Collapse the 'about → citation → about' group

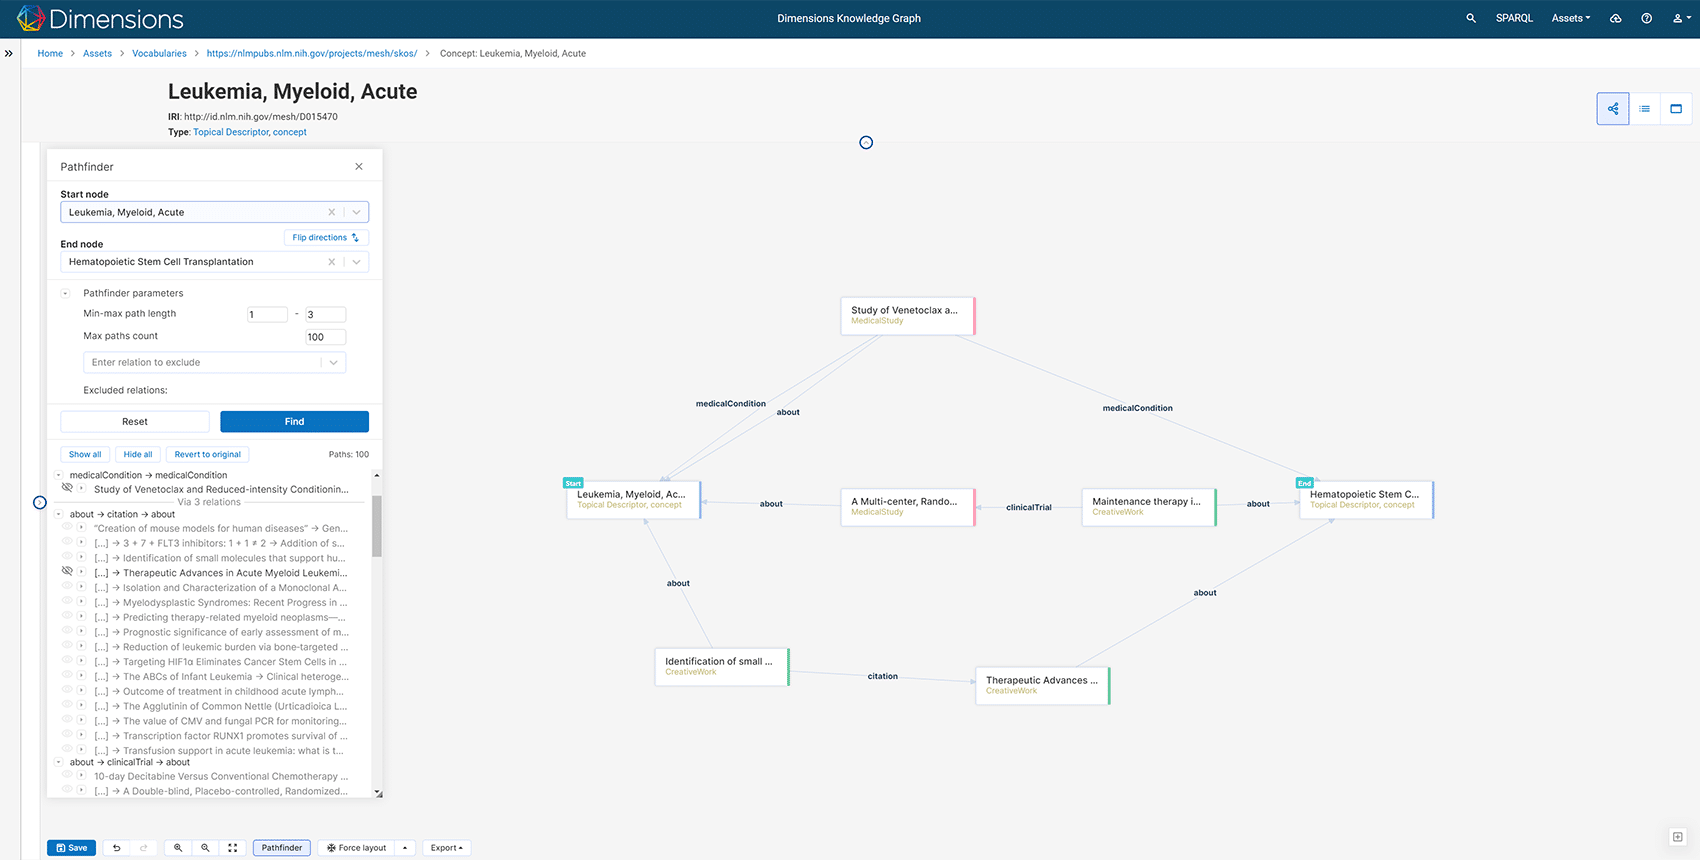click(59, 514)
